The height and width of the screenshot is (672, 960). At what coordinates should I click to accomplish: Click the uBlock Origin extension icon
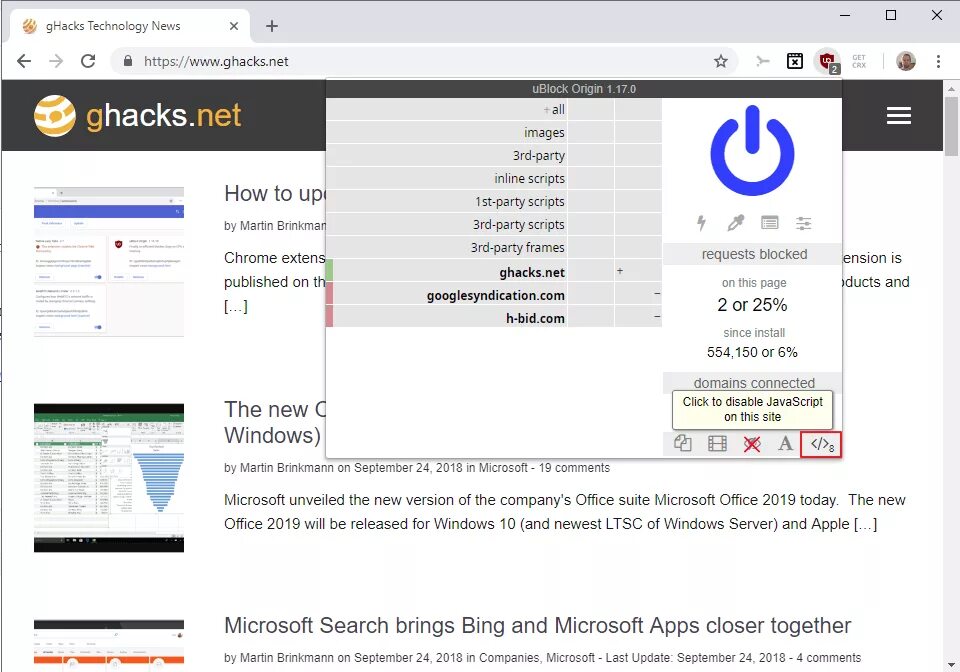pos(827,61)
